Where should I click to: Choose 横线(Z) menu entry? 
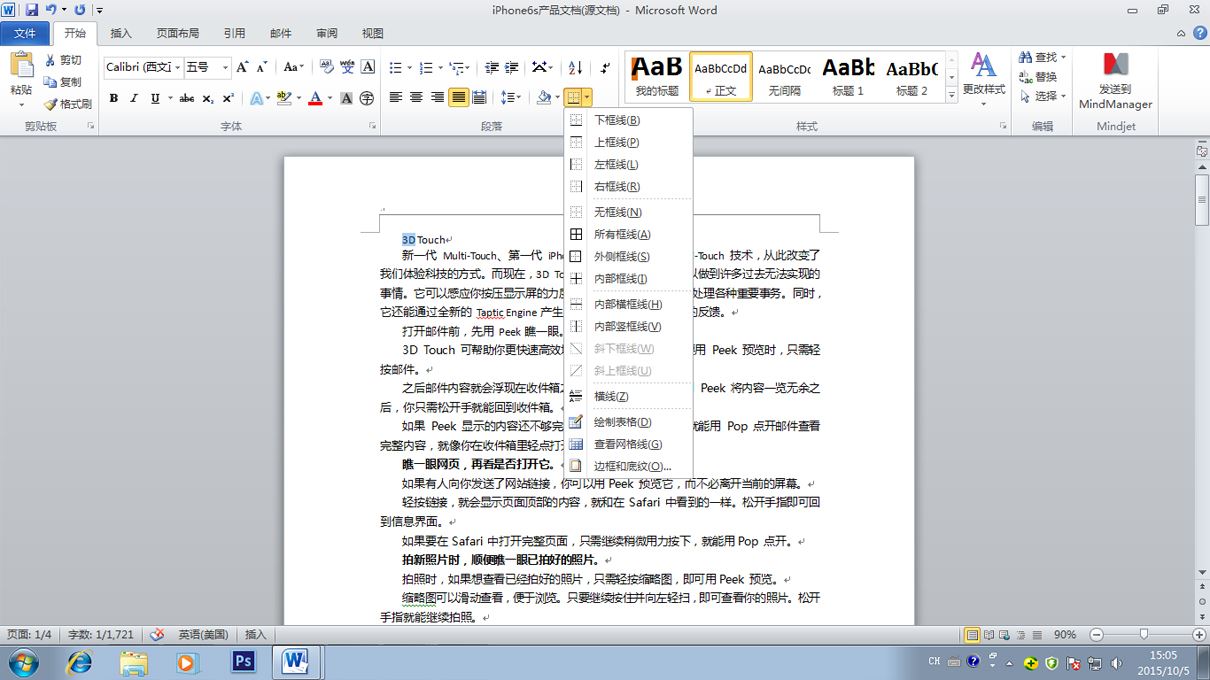628,396
